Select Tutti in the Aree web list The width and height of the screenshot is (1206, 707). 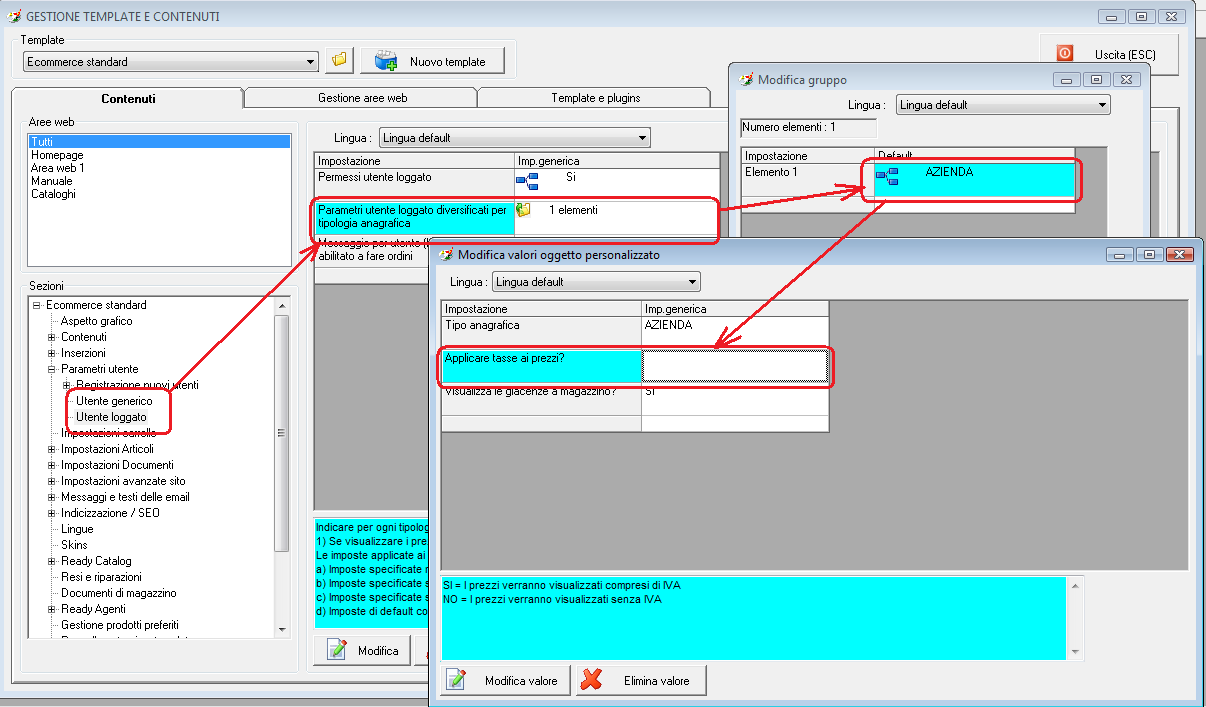(160, 142)
